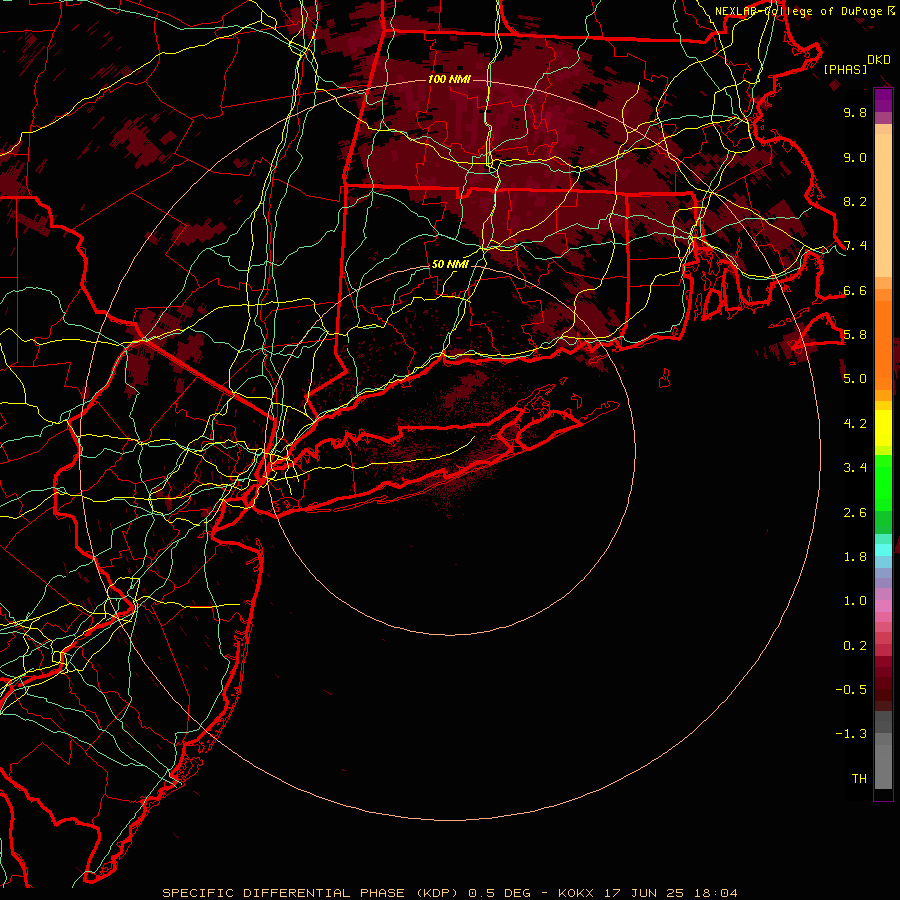The height and width of the screenshot is (900, 900).
Task: Click the 5.8 value on the legend
Action: [855, 335]
